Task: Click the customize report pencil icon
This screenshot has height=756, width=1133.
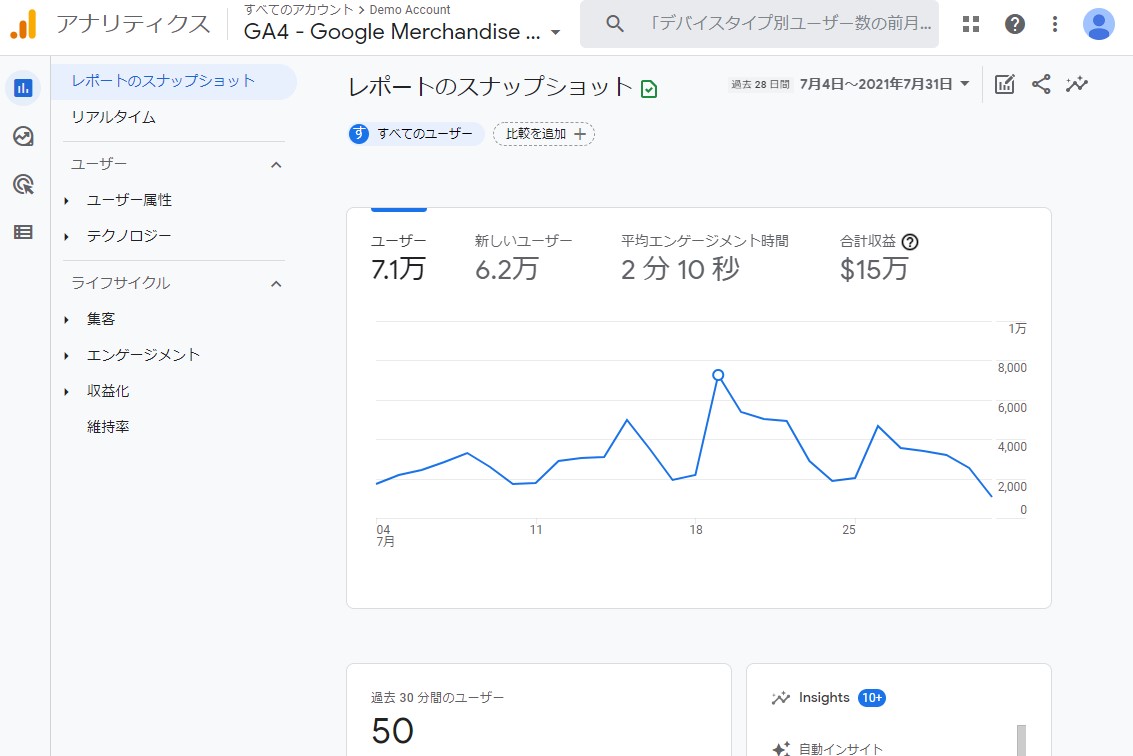Action: [1004, 84]
